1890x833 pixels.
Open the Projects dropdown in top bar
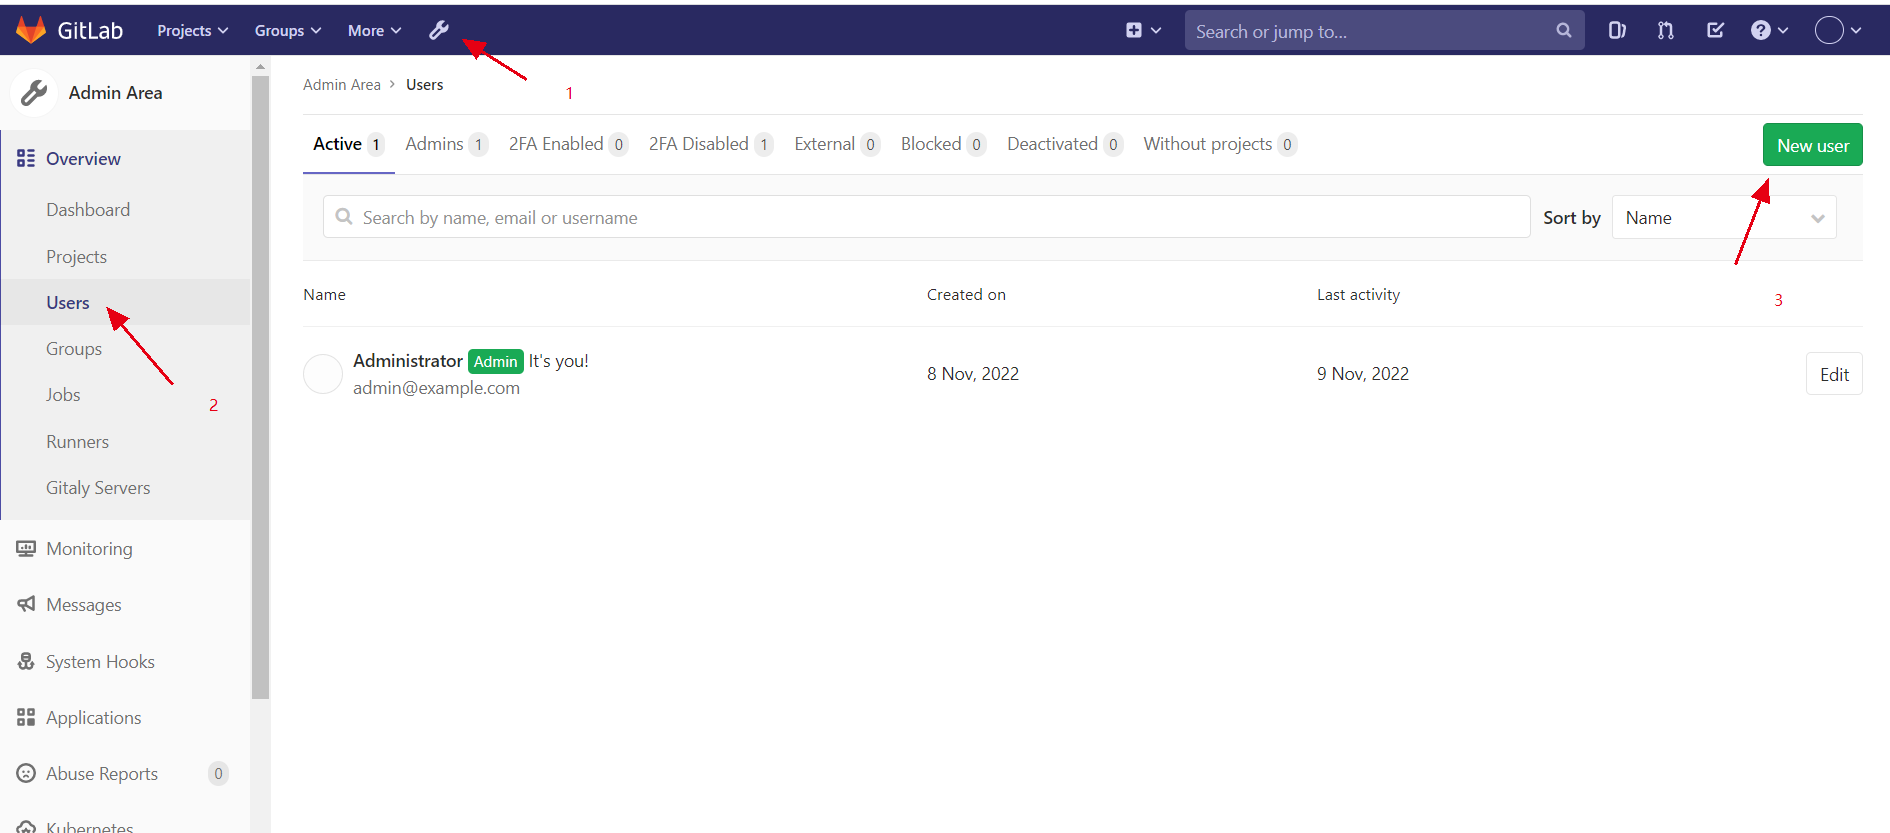[193, 31]
